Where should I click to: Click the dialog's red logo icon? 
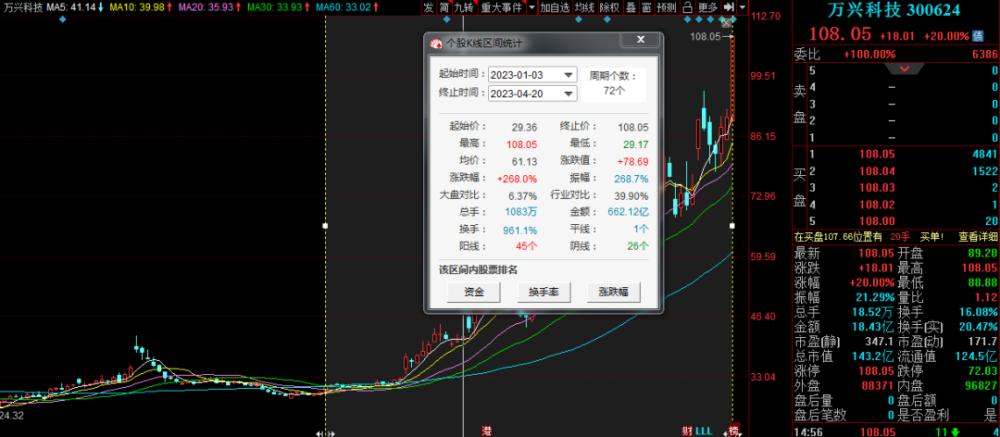pos(436,43)
